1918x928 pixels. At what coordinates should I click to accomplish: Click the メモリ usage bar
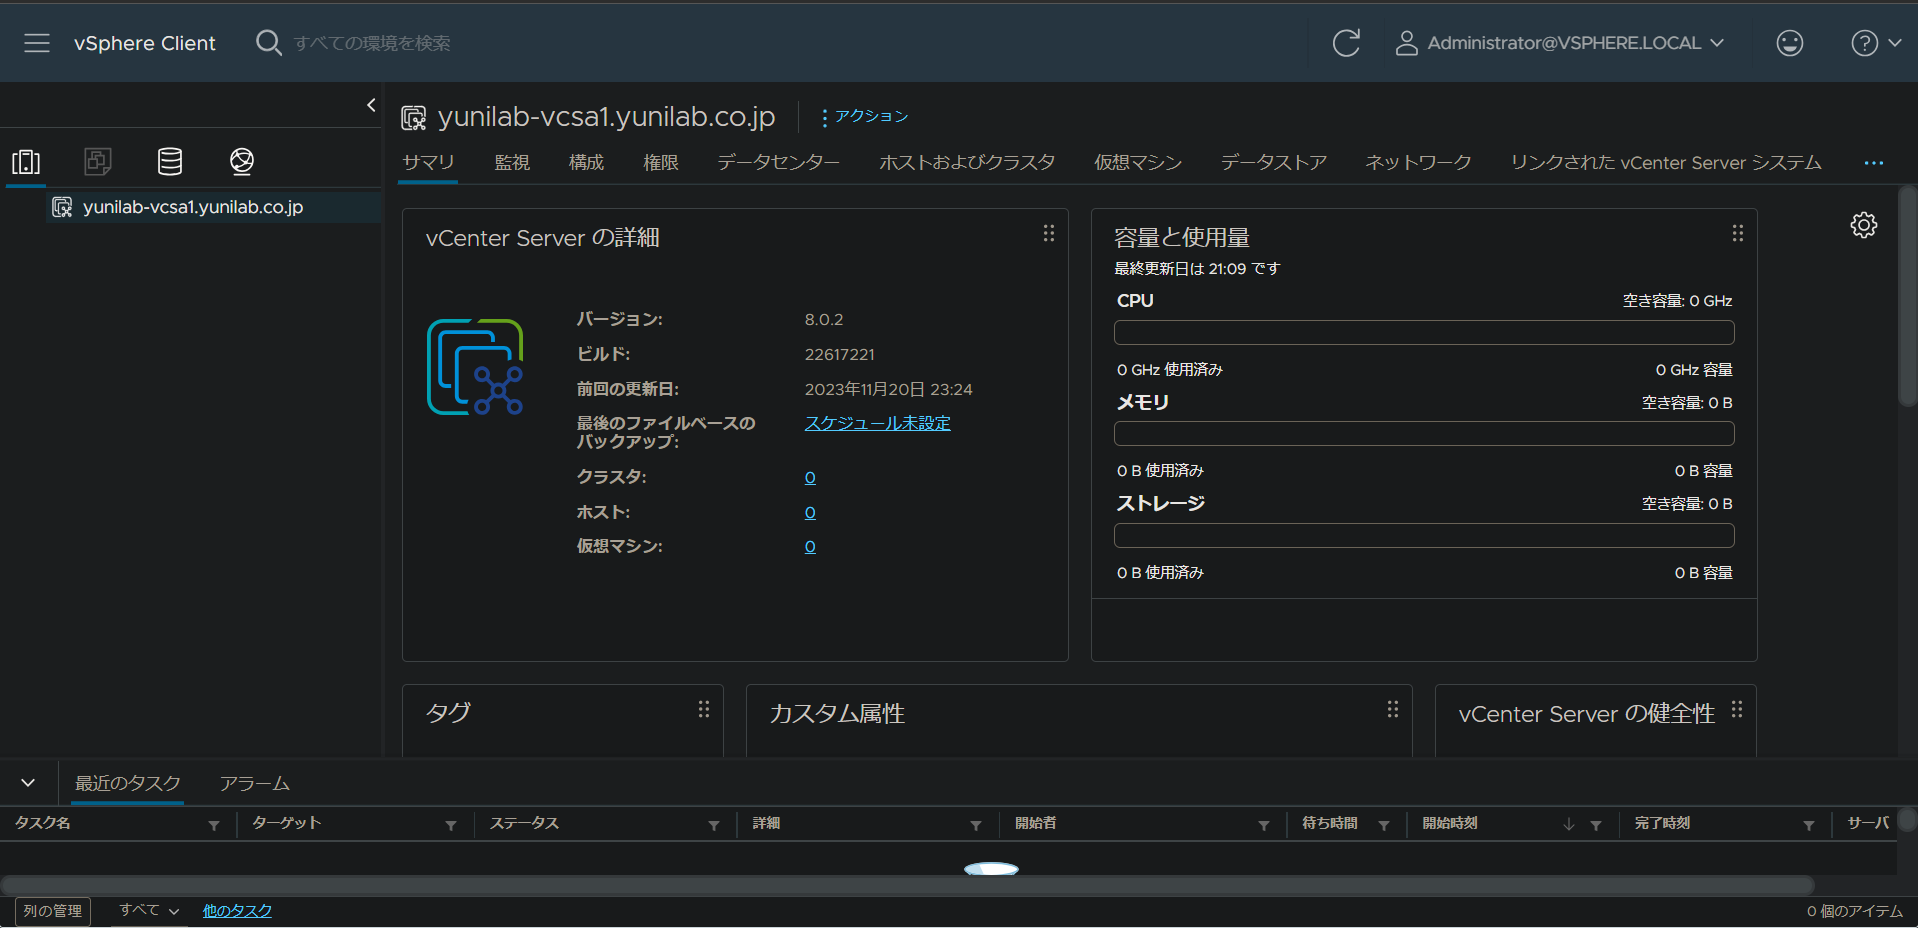tap(1424, 434)
